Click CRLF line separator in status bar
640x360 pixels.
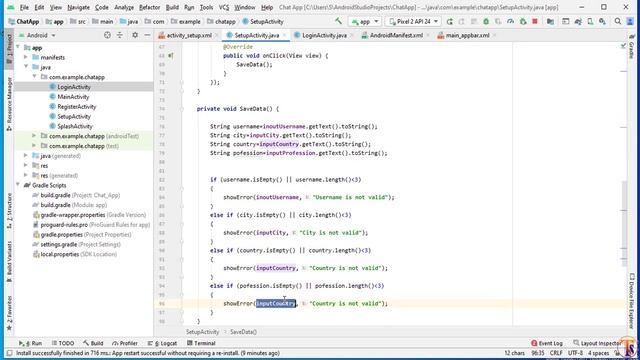(556, 353)
